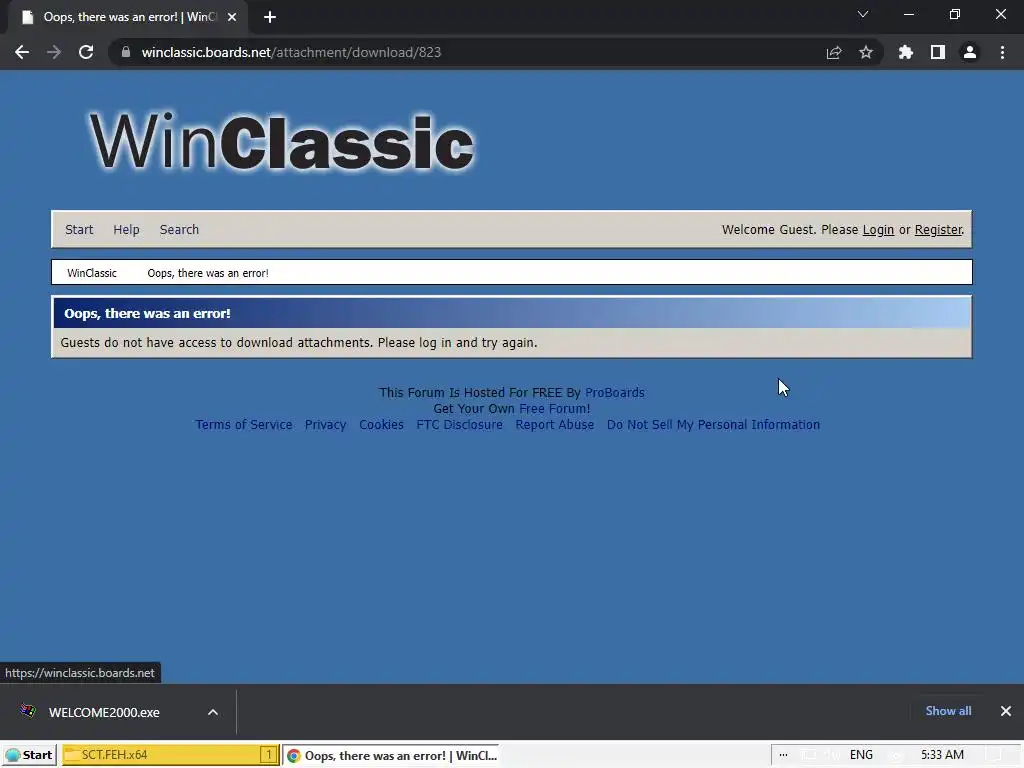Open a new browser tab
The width and height of the screenshot is (1024, 768).
tap(270, 17)
